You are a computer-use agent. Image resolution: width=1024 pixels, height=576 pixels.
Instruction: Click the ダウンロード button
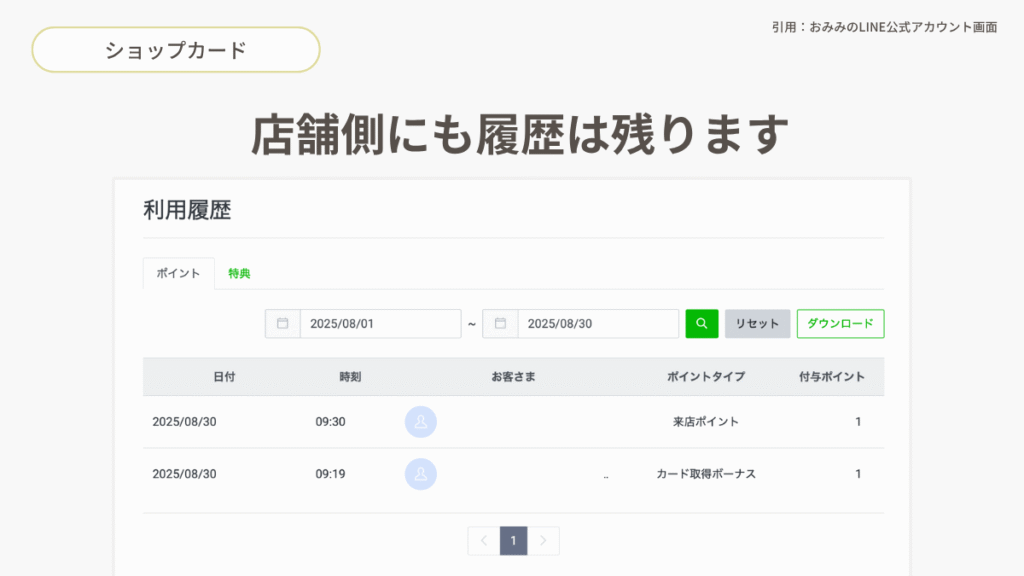pyautogui.click(x=840, y=324)
